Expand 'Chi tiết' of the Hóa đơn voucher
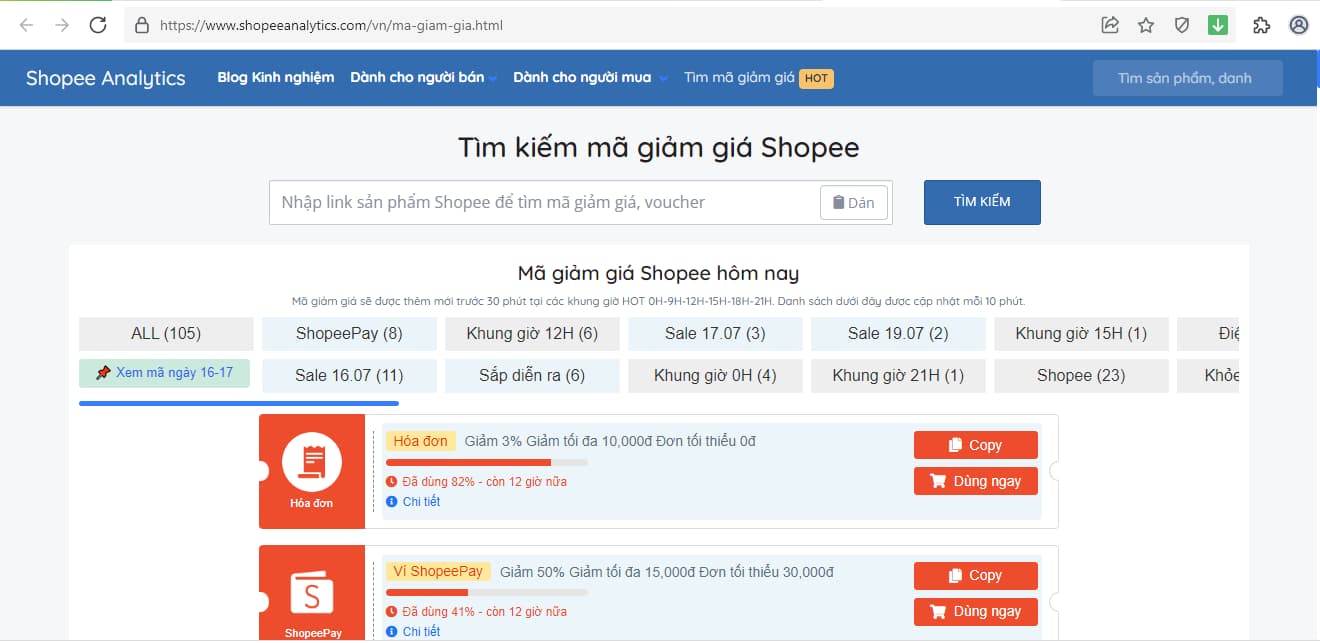 click(x=421, y=502)
